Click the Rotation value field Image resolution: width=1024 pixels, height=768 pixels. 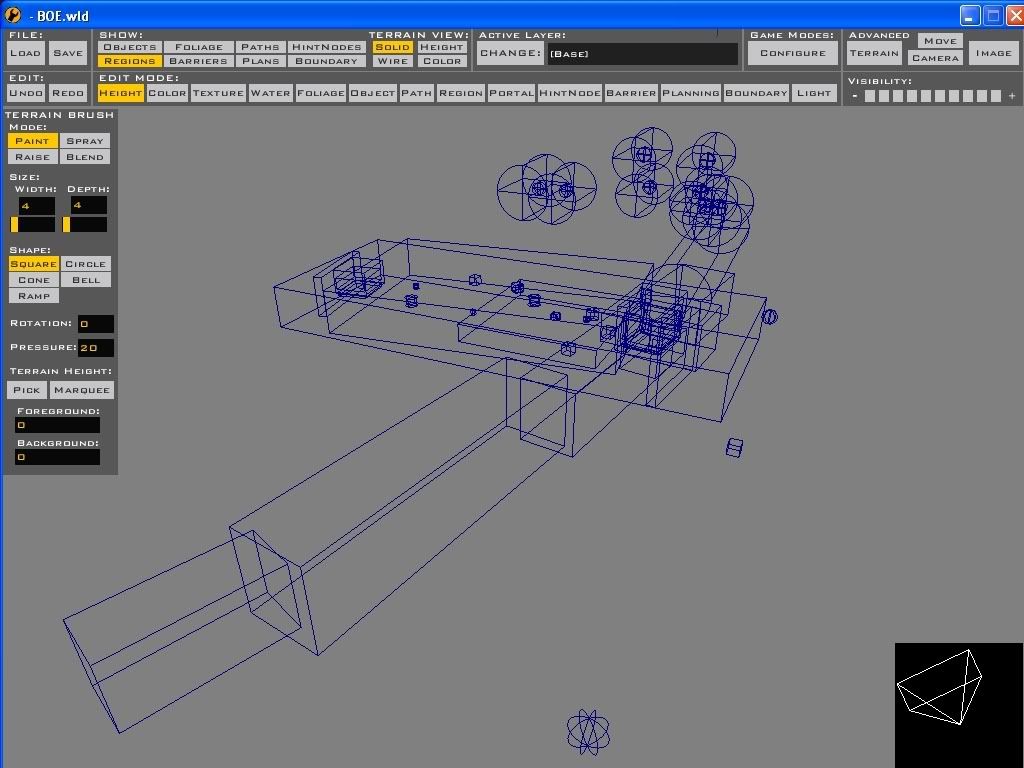tap(96, 324)
